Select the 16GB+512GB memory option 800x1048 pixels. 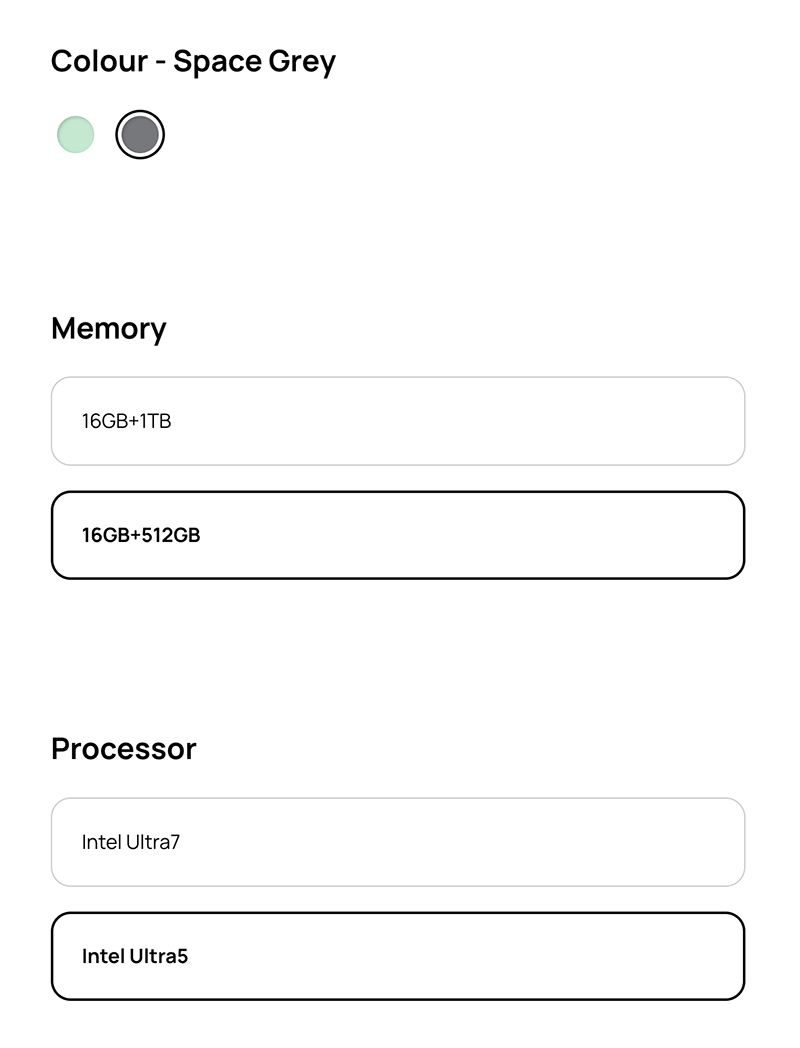point(398,535)
